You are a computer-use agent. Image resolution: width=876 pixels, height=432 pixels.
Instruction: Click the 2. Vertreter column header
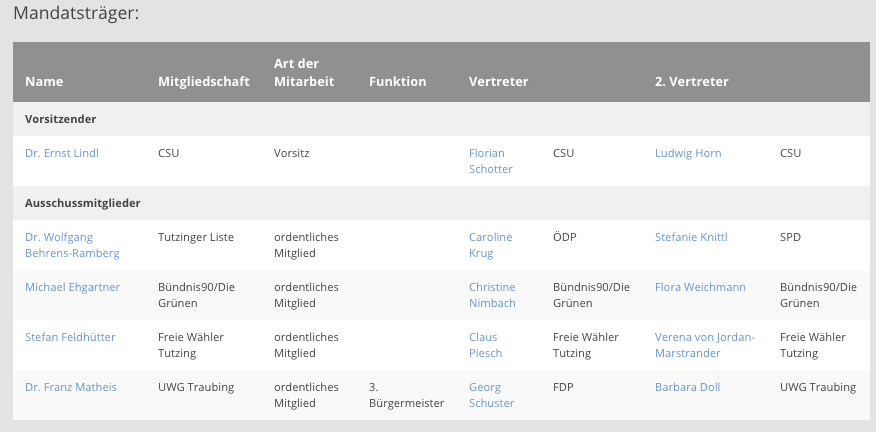pos(691,81)
